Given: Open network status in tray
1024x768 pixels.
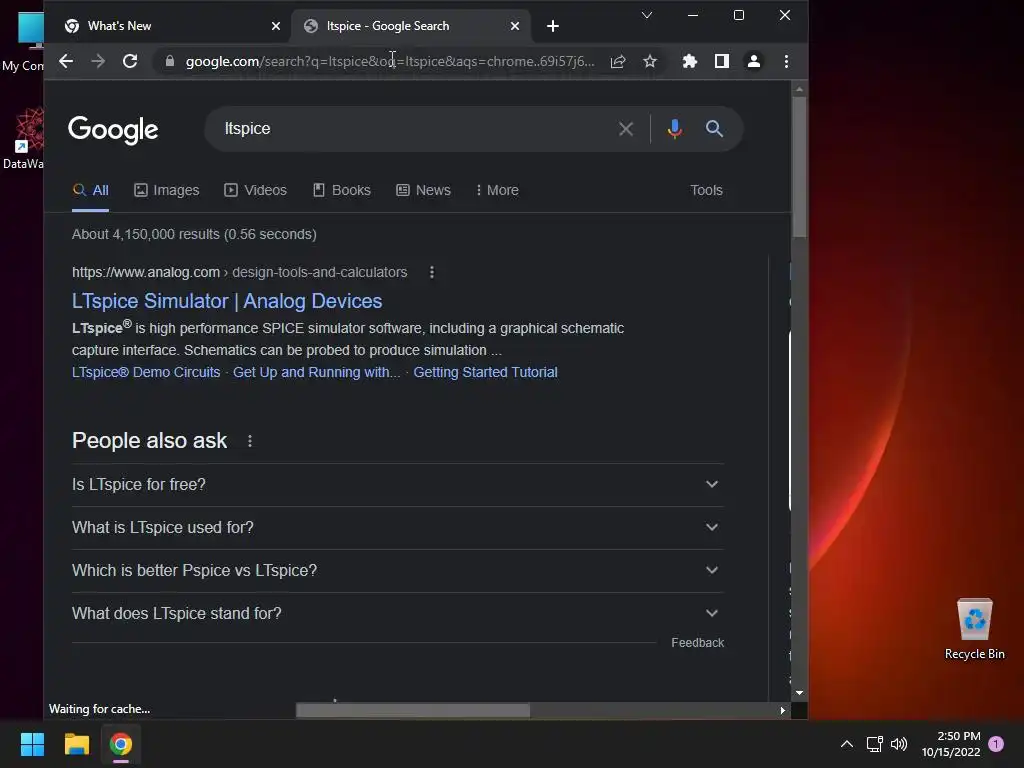Looking at the screenshot, I should 874,744.
